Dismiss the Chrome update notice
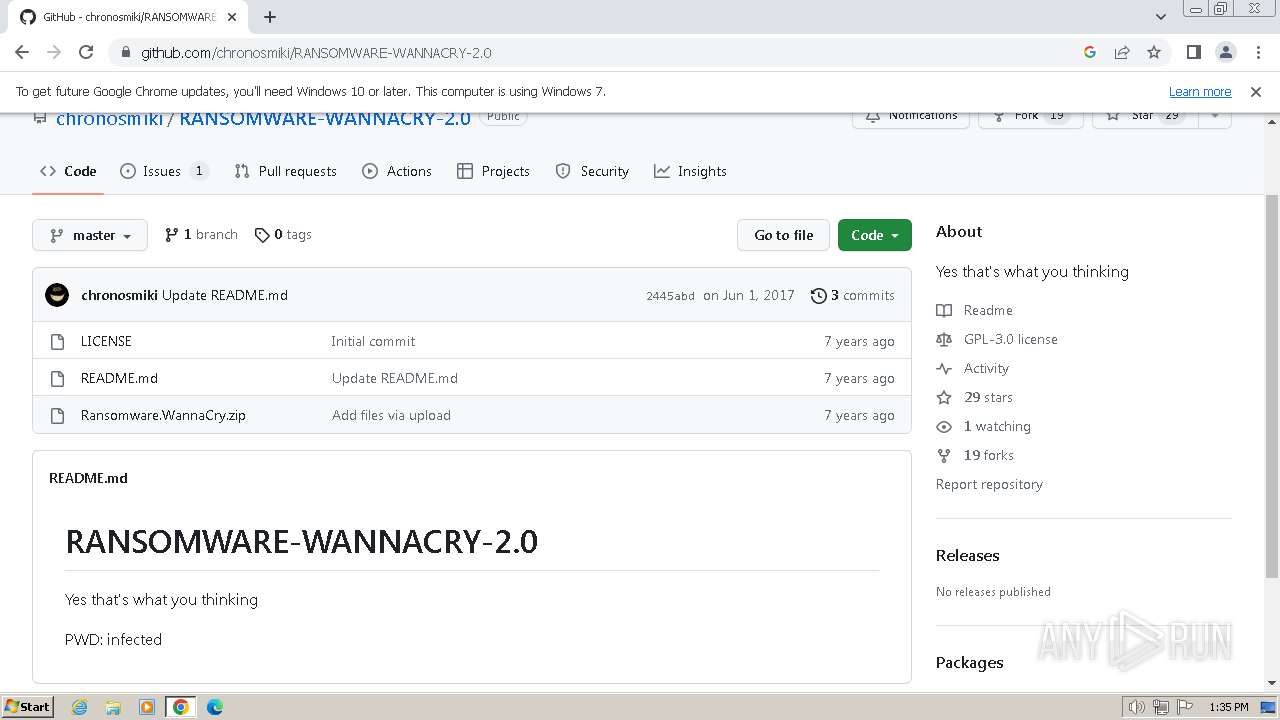 pos(1256,91)
